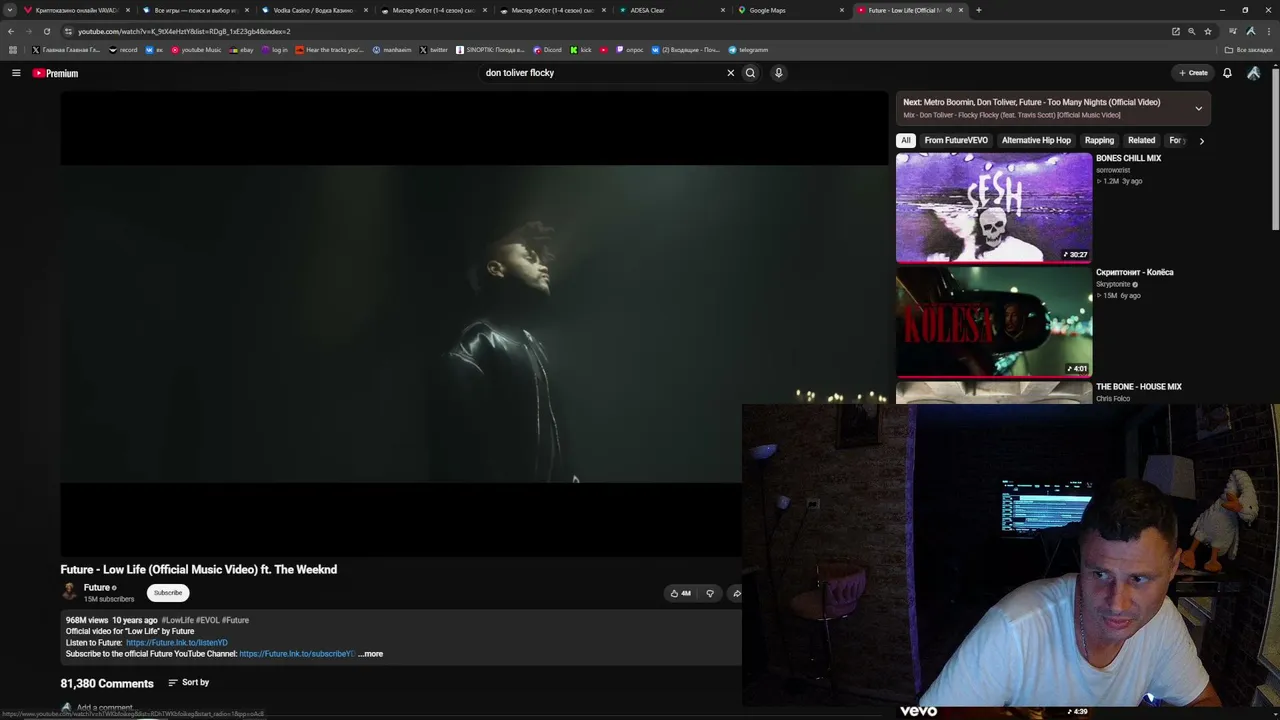Open a new browser tab
The height and width of the screenshot is (720, 1280).
point(978,10)
